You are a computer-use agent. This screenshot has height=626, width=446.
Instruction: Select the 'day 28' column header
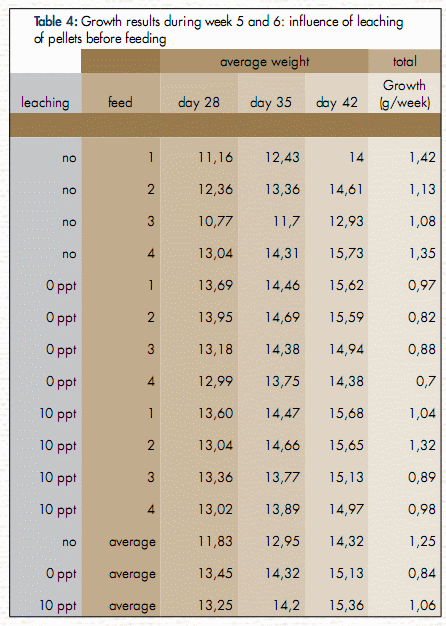(x=199, y=103)
